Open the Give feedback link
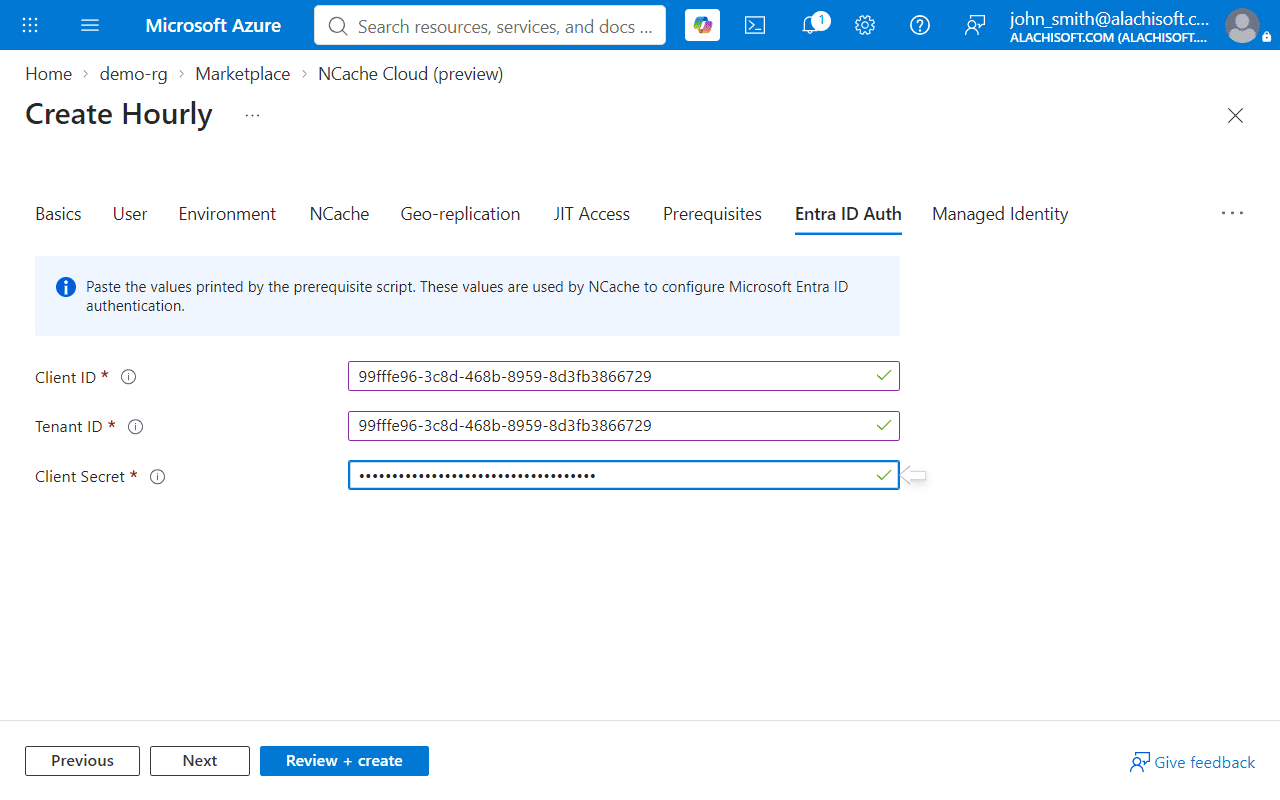1280x800 pixels. (1192, 762)
